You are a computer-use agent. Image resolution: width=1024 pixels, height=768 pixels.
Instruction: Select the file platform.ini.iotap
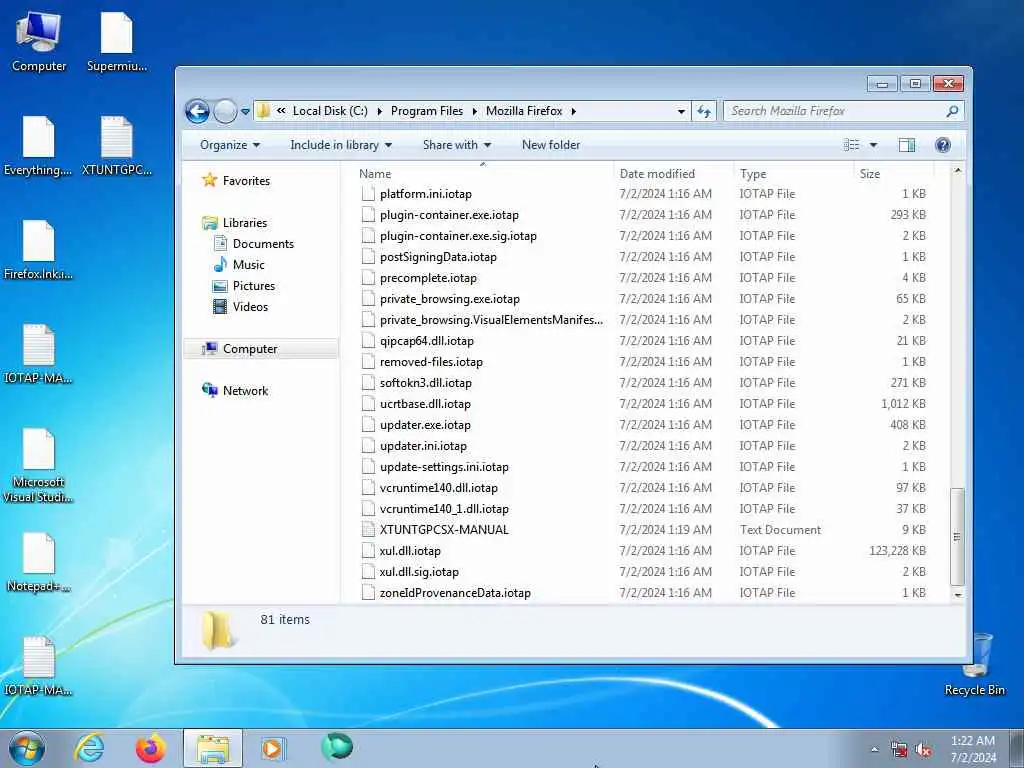[426, 194]
